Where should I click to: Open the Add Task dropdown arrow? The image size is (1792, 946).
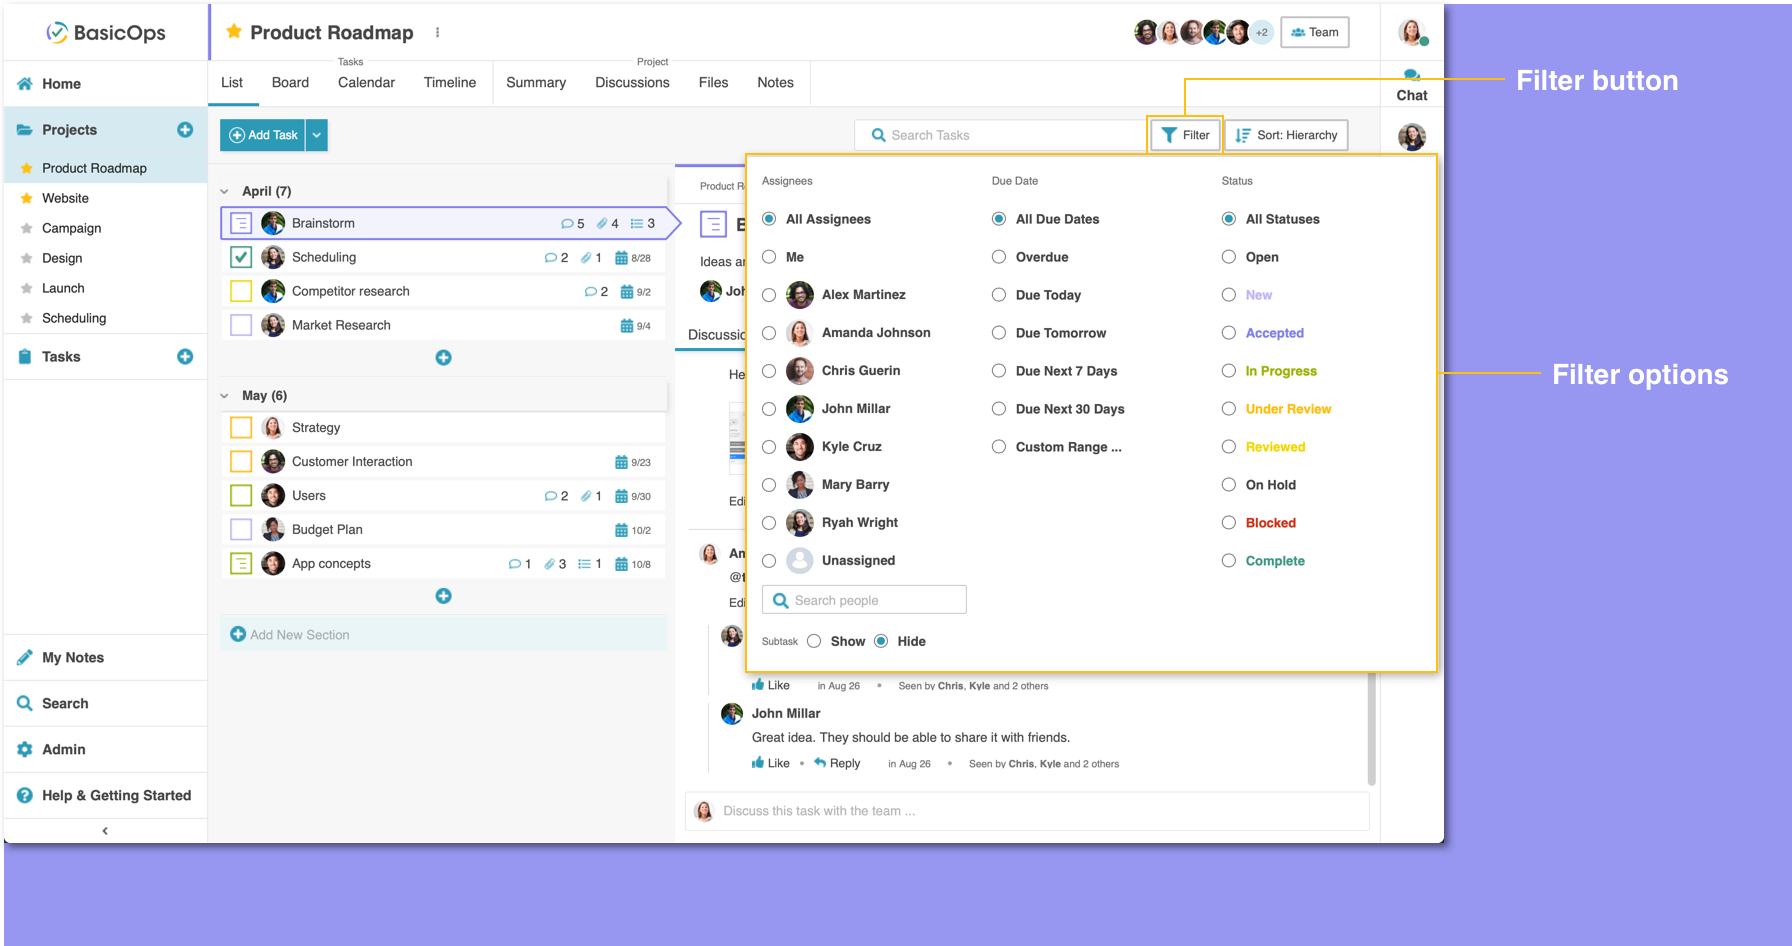317,135
